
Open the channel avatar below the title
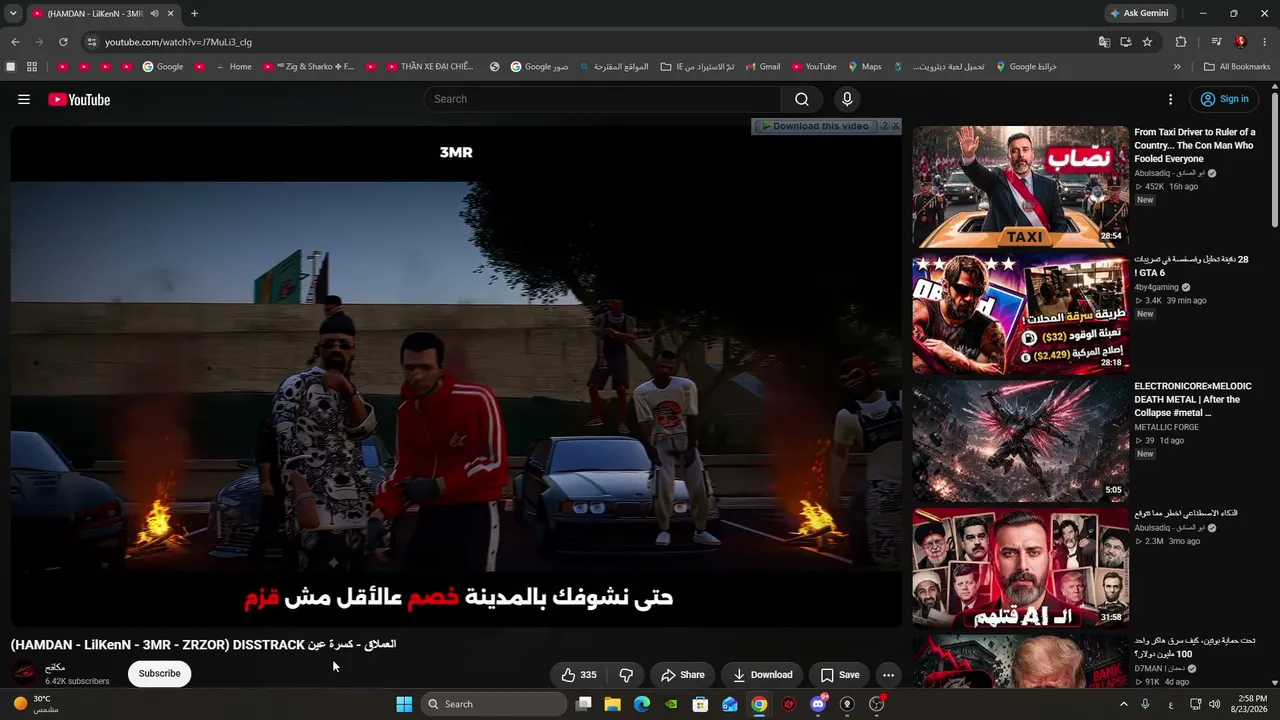(25, 673)
